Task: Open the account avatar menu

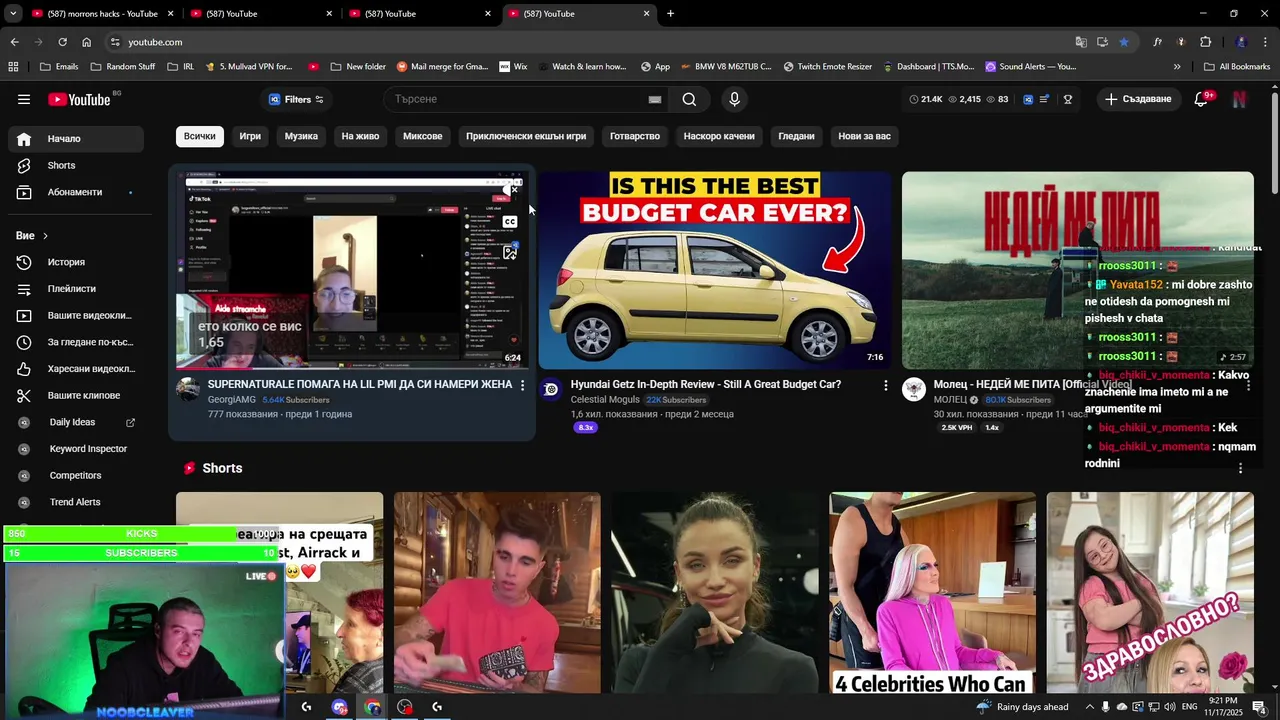Action: 1239,99
